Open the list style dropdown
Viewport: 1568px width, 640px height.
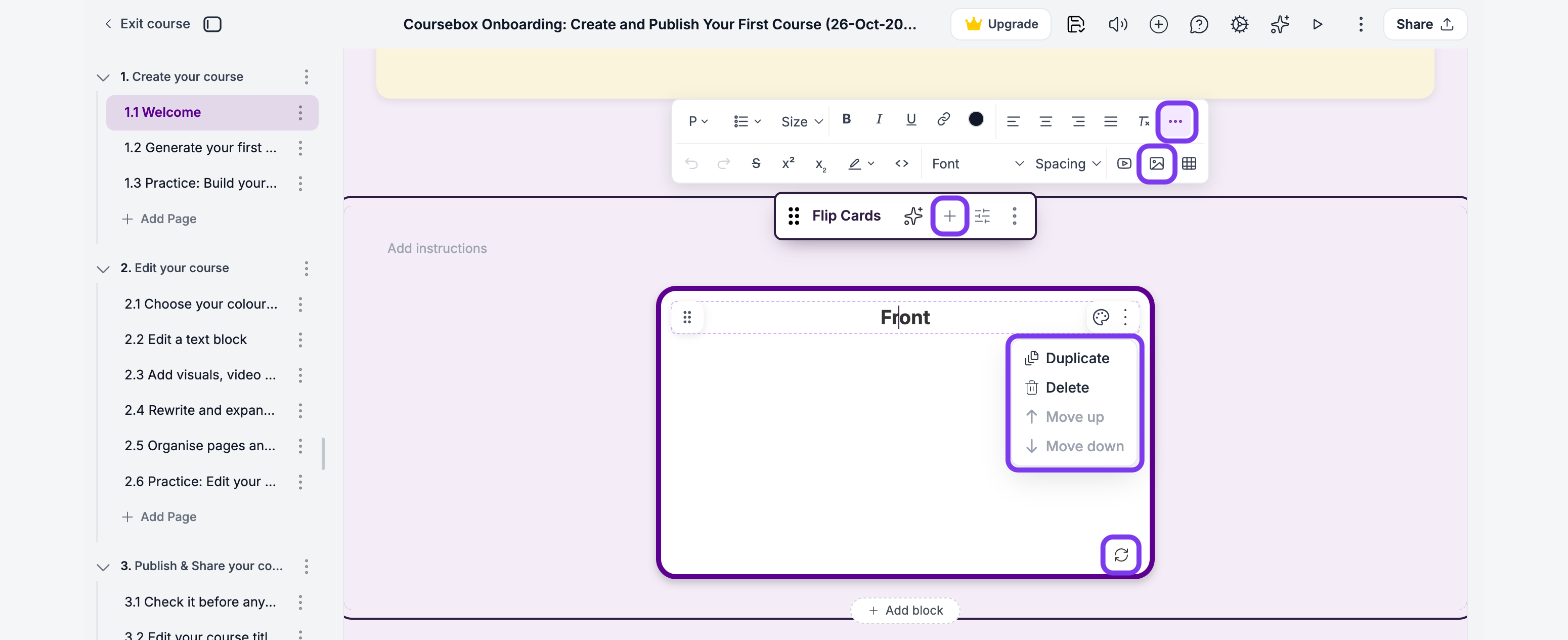click(747, 121)
